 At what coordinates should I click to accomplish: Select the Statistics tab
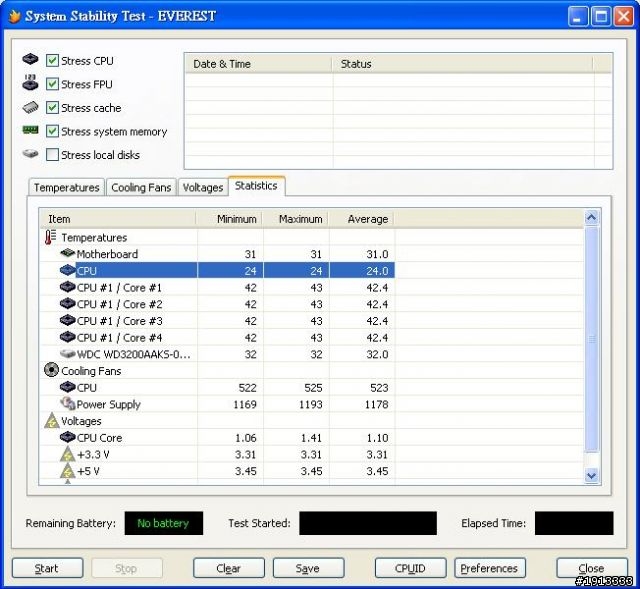[x=256, y=186]
